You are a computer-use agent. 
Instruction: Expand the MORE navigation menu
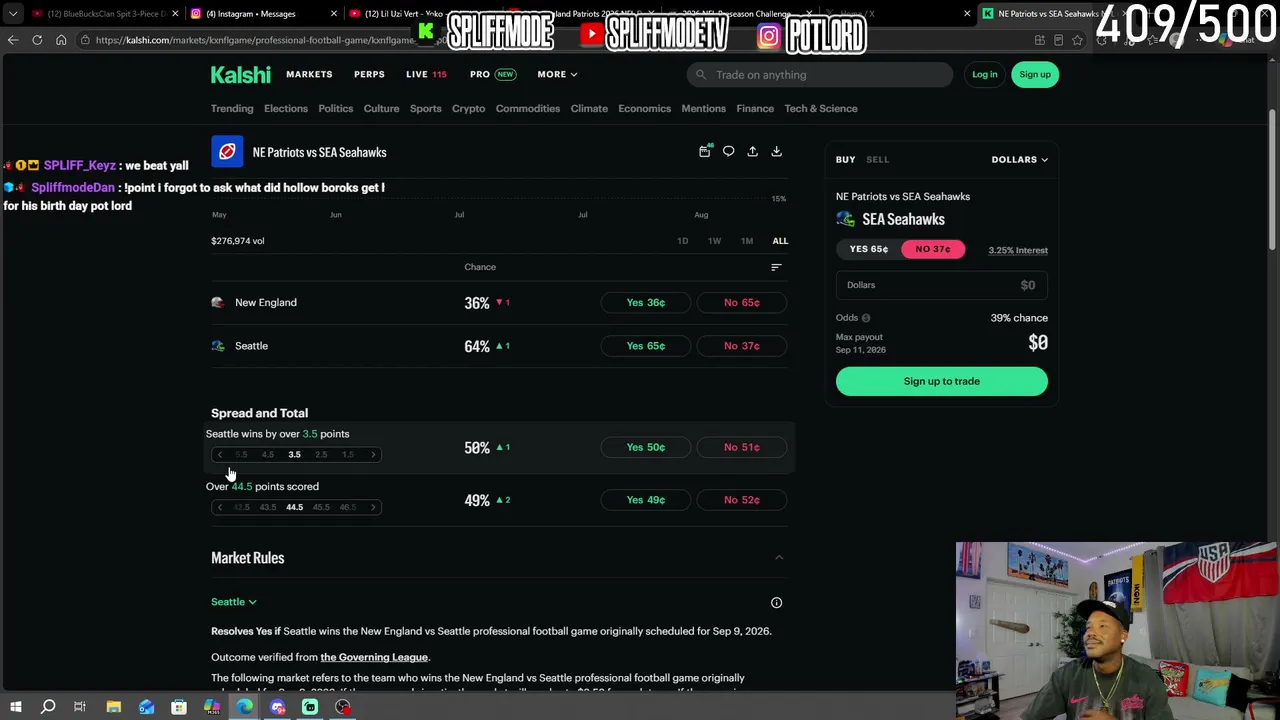[x=557, y=74]
